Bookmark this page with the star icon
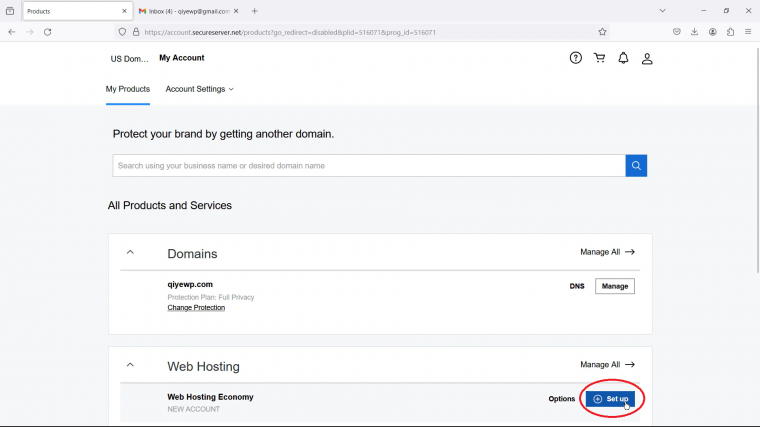The image size is (760, 427). tap(602, 32)
